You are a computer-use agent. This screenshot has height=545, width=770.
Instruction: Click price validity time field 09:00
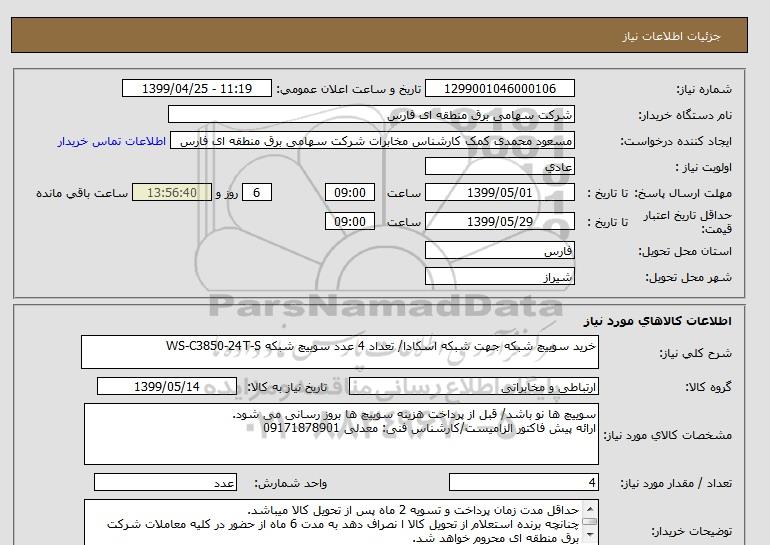coord(350,221)
